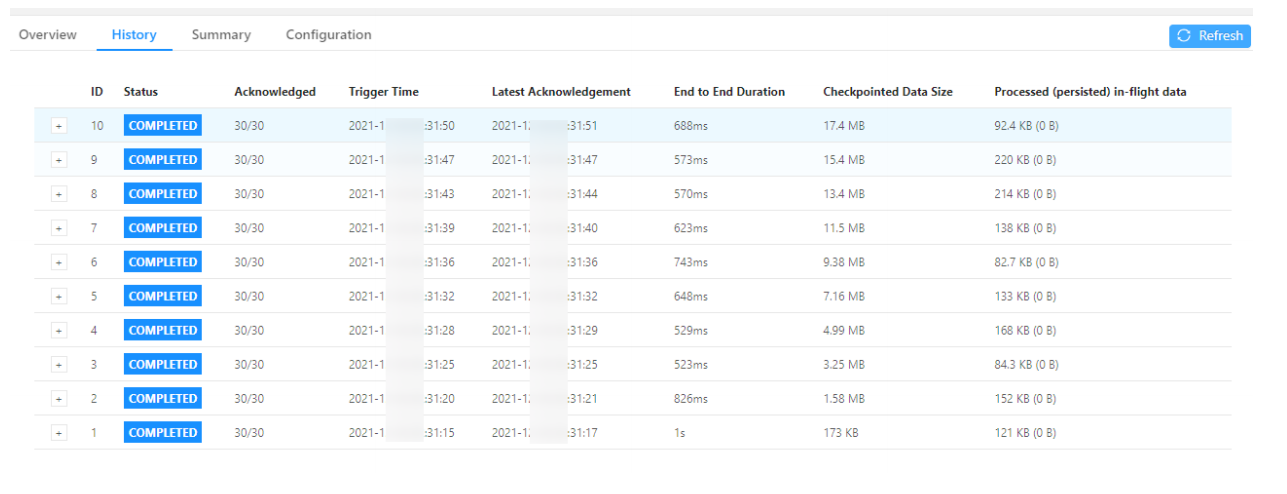The height and width of the screenshot is (494, 1287).
Task: Expand the row for checkpoint ID 8
Action: 59,194
